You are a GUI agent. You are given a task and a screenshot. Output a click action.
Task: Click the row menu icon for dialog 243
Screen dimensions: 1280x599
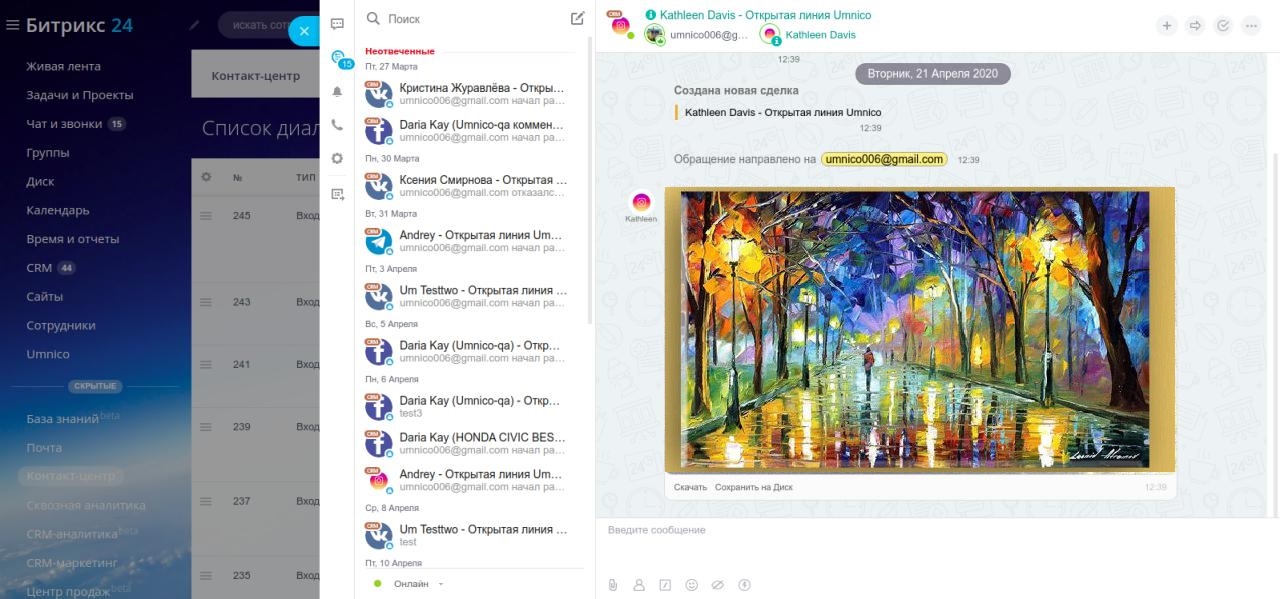(207, 302)
